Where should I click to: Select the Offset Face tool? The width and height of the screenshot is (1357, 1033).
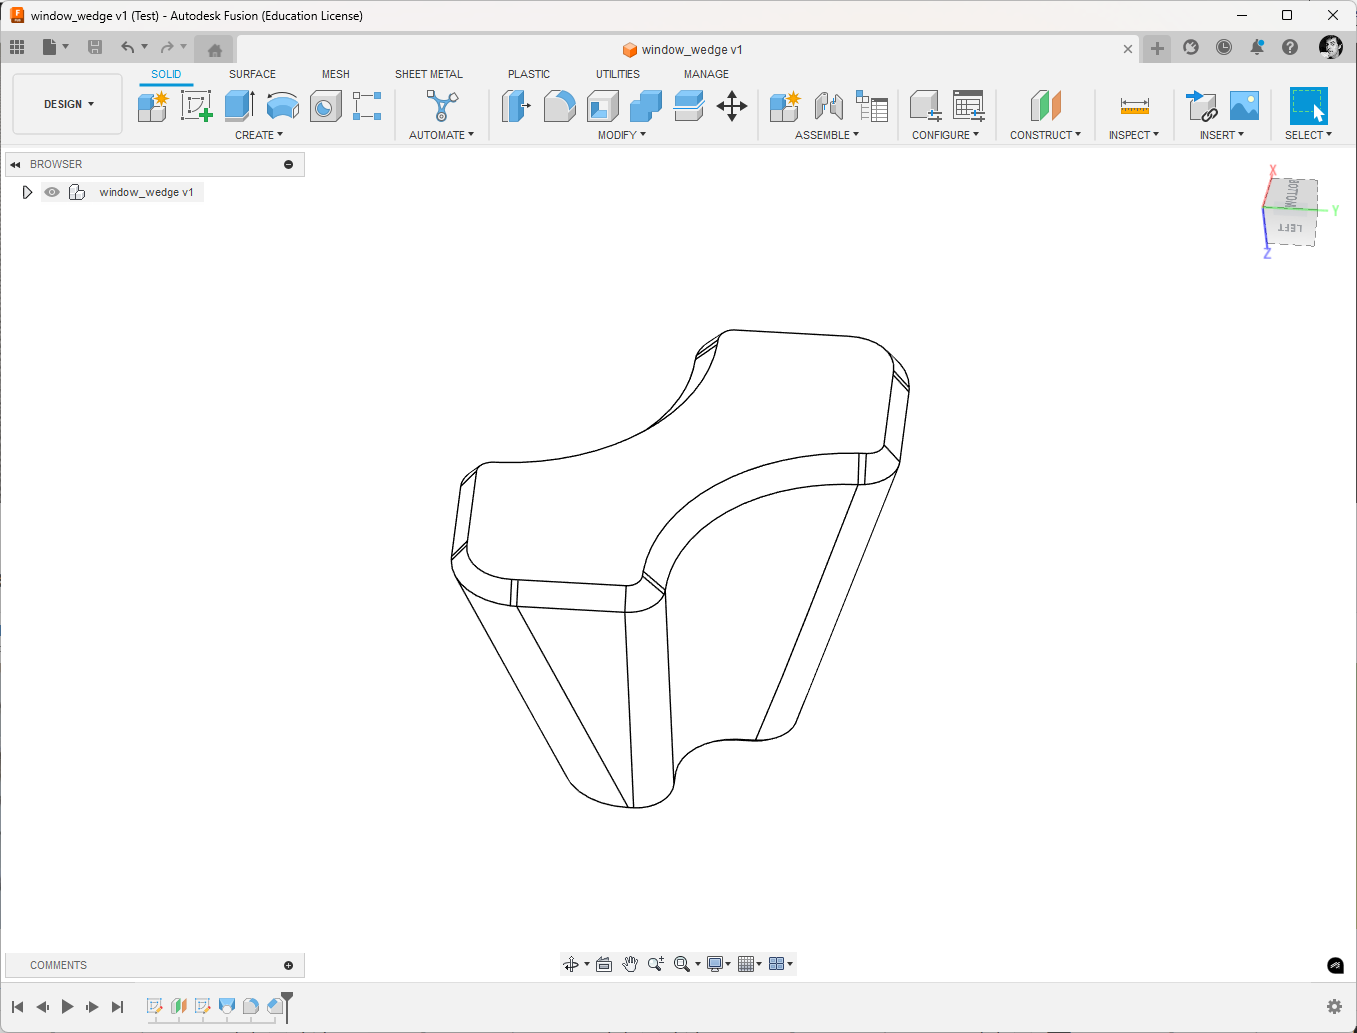coord(689,106)
